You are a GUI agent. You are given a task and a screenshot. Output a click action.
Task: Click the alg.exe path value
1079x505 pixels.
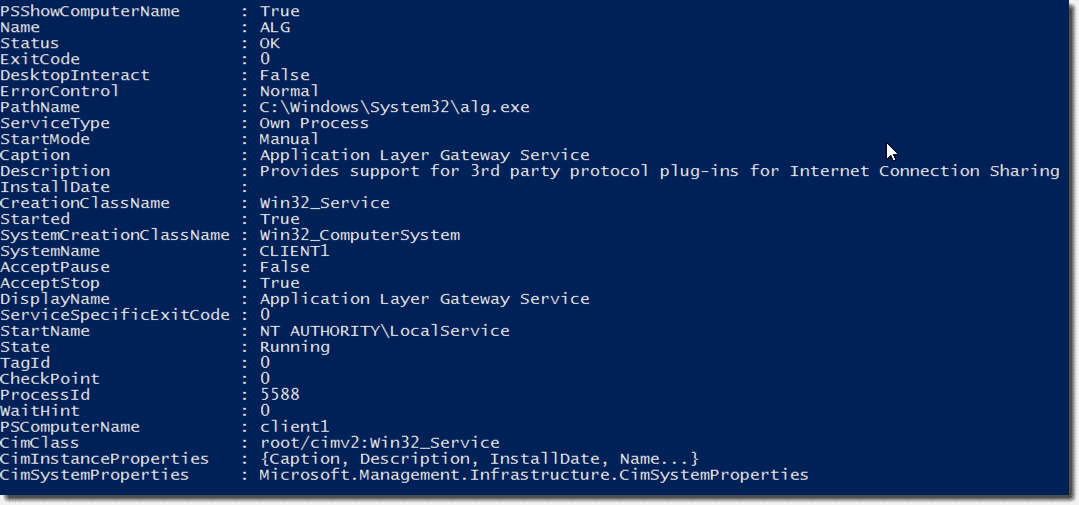click(x=394, y=107)
